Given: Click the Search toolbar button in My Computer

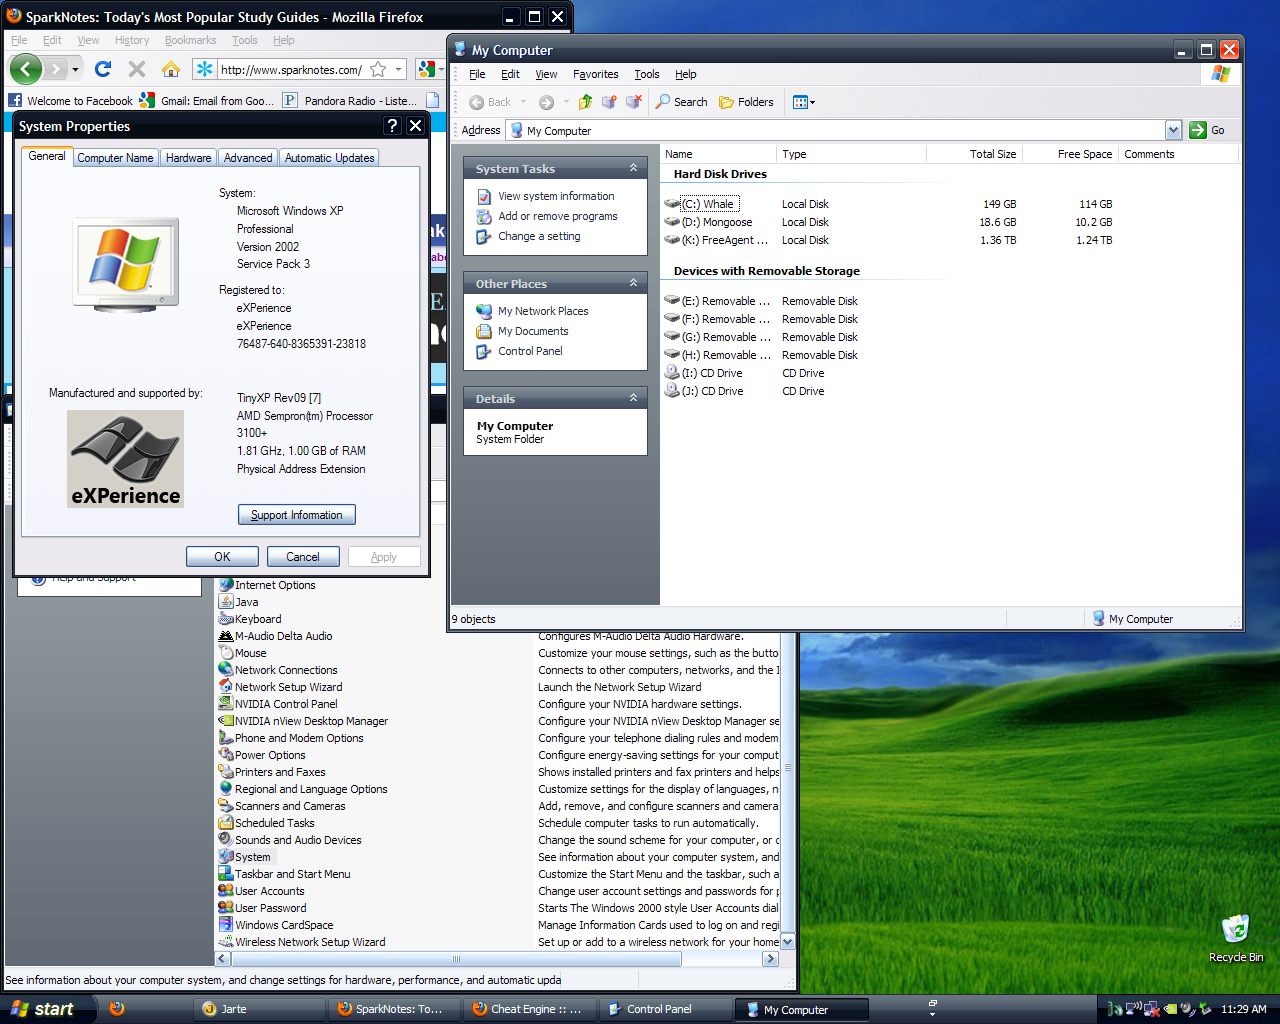Looking at the screenshot, I should pos(681,102).
